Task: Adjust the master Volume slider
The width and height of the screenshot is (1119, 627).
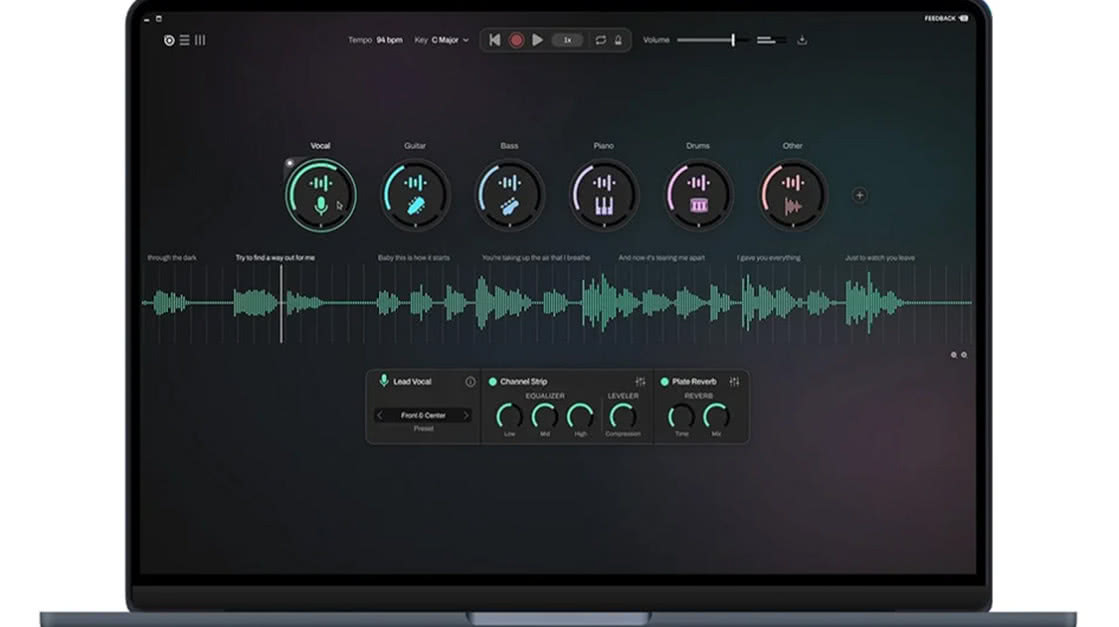Action: [x=714, y=40]
